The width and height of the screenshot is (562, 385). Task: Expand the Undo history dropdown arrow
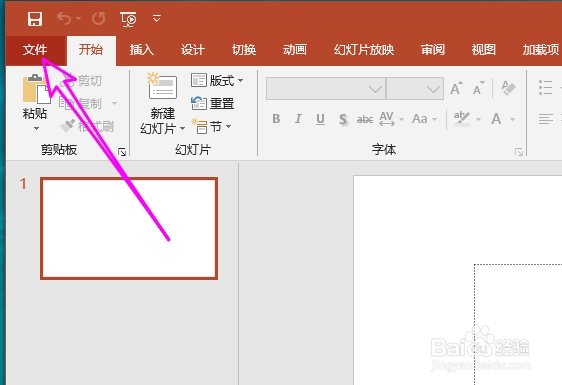pyautogui.click(x=78, y=19)
